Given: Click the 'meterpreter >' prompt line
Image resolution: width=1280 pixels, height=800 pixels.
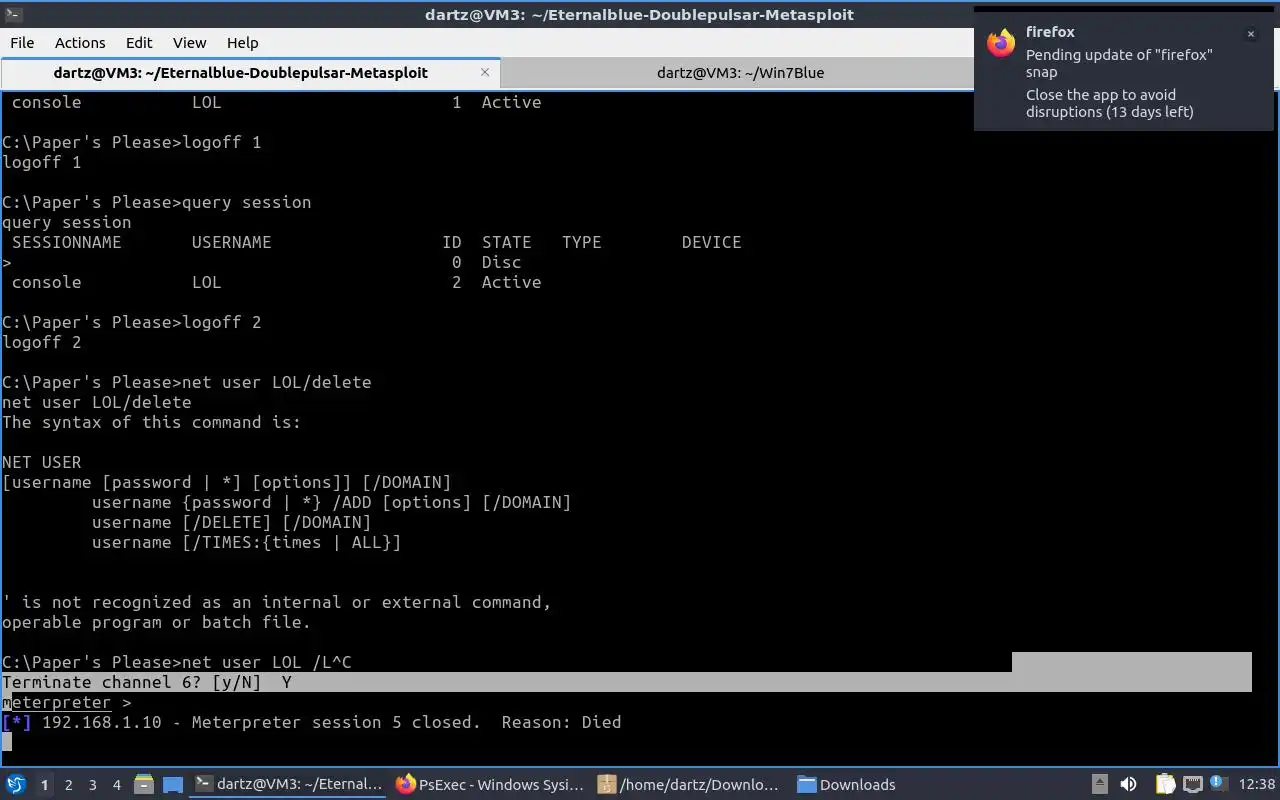Looking at the screenshot, I should [66, 703].
